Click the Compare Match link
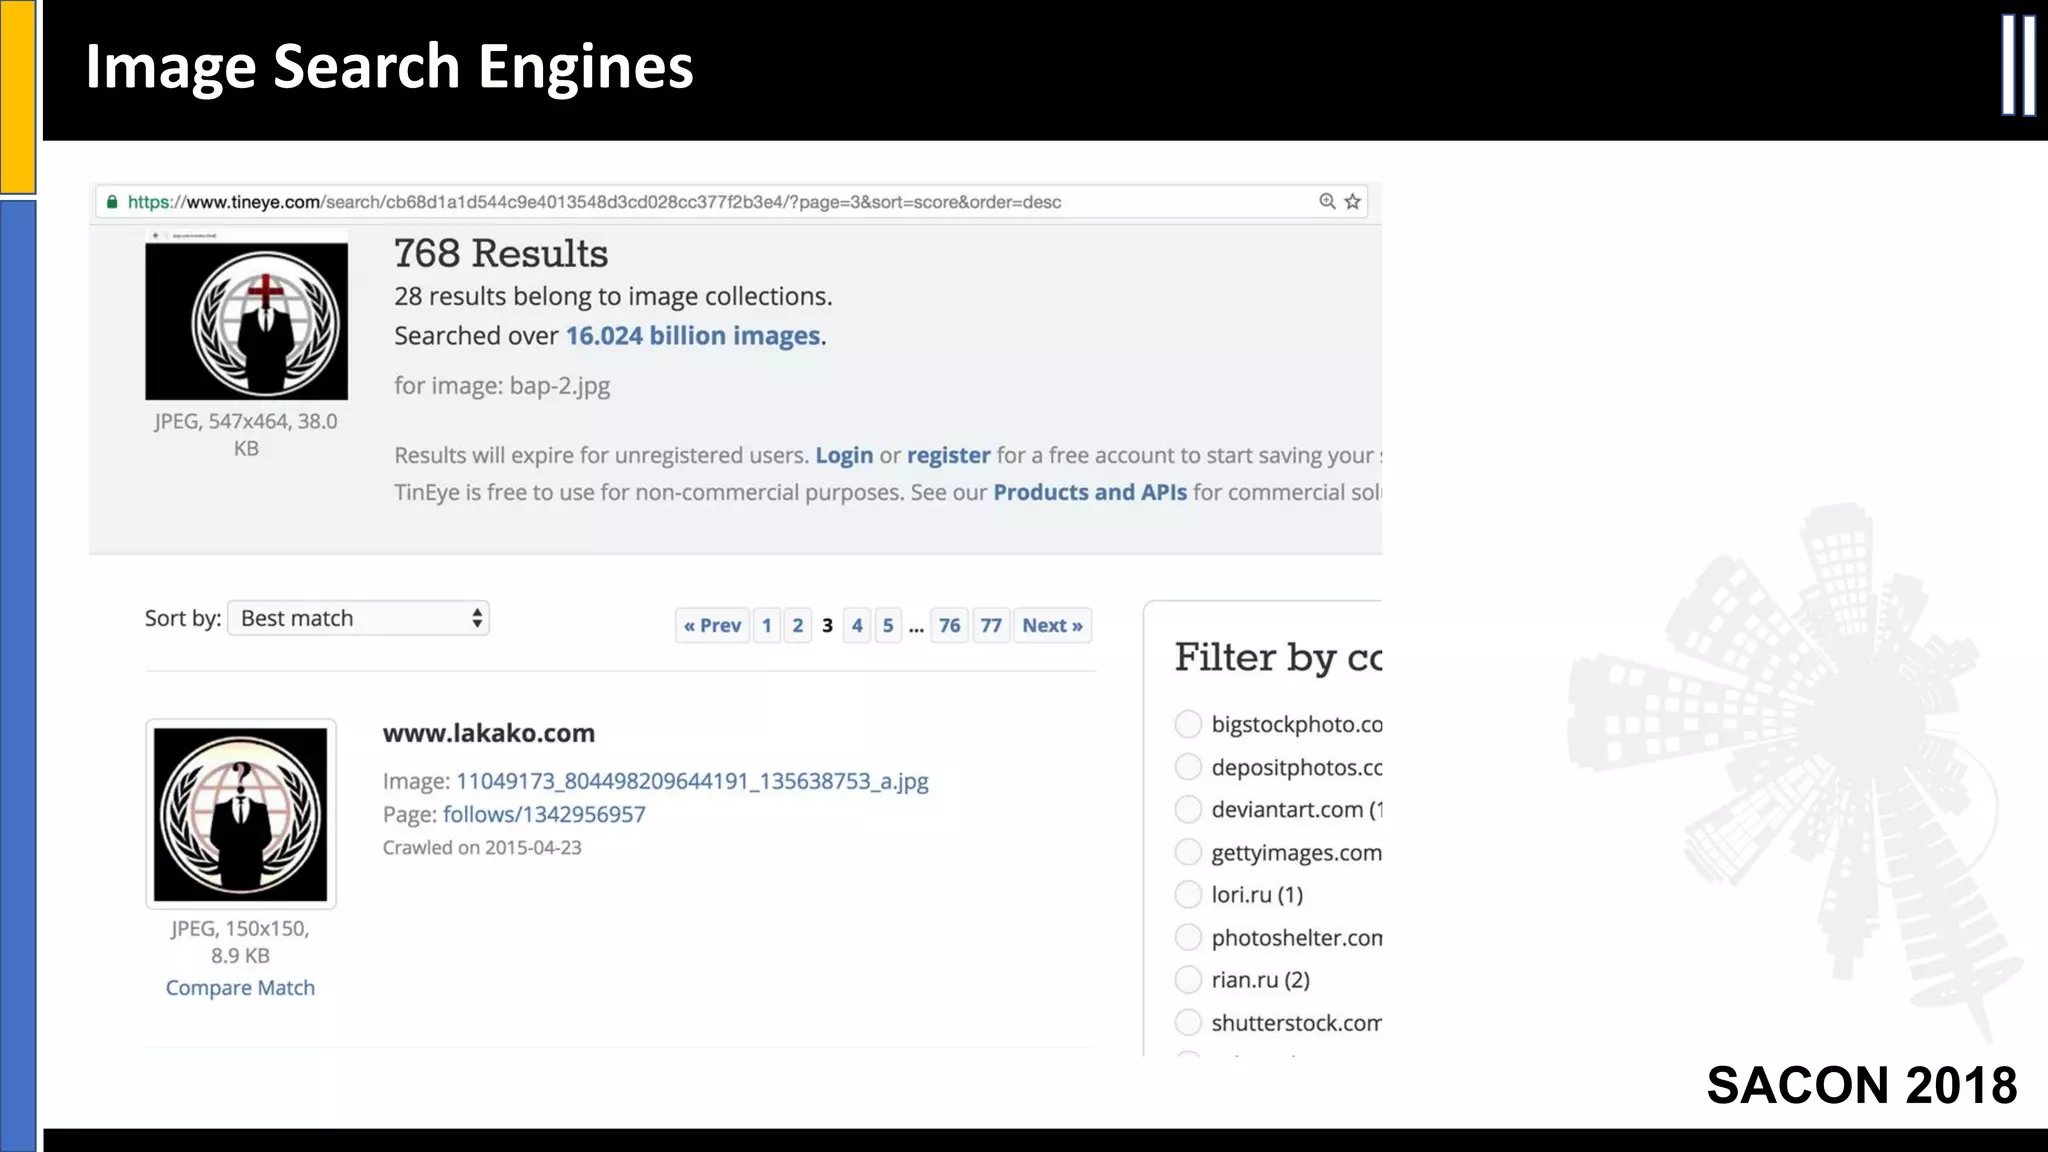 [240, 988]
